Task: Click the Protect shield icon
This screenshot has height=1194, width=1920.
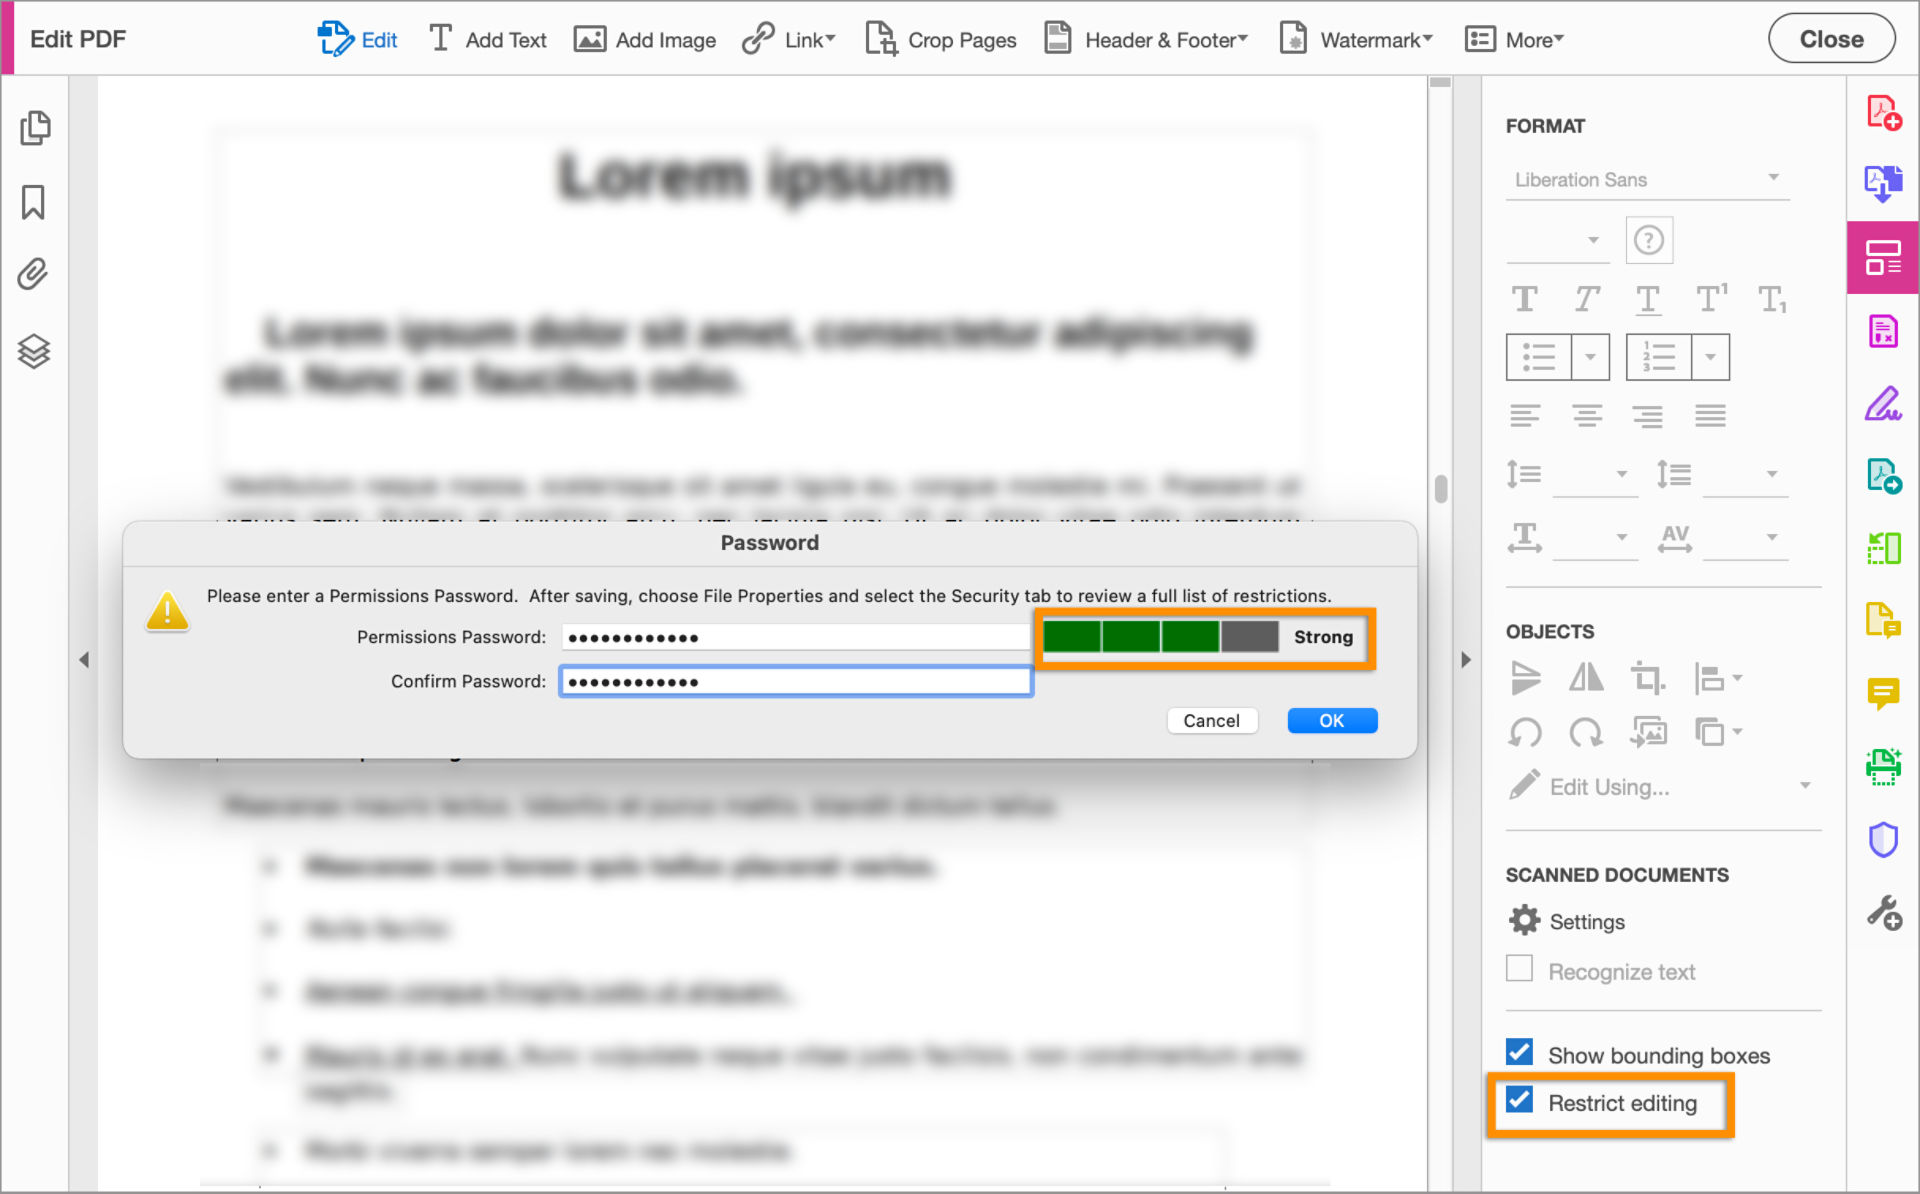Action: pos(1884,839)
